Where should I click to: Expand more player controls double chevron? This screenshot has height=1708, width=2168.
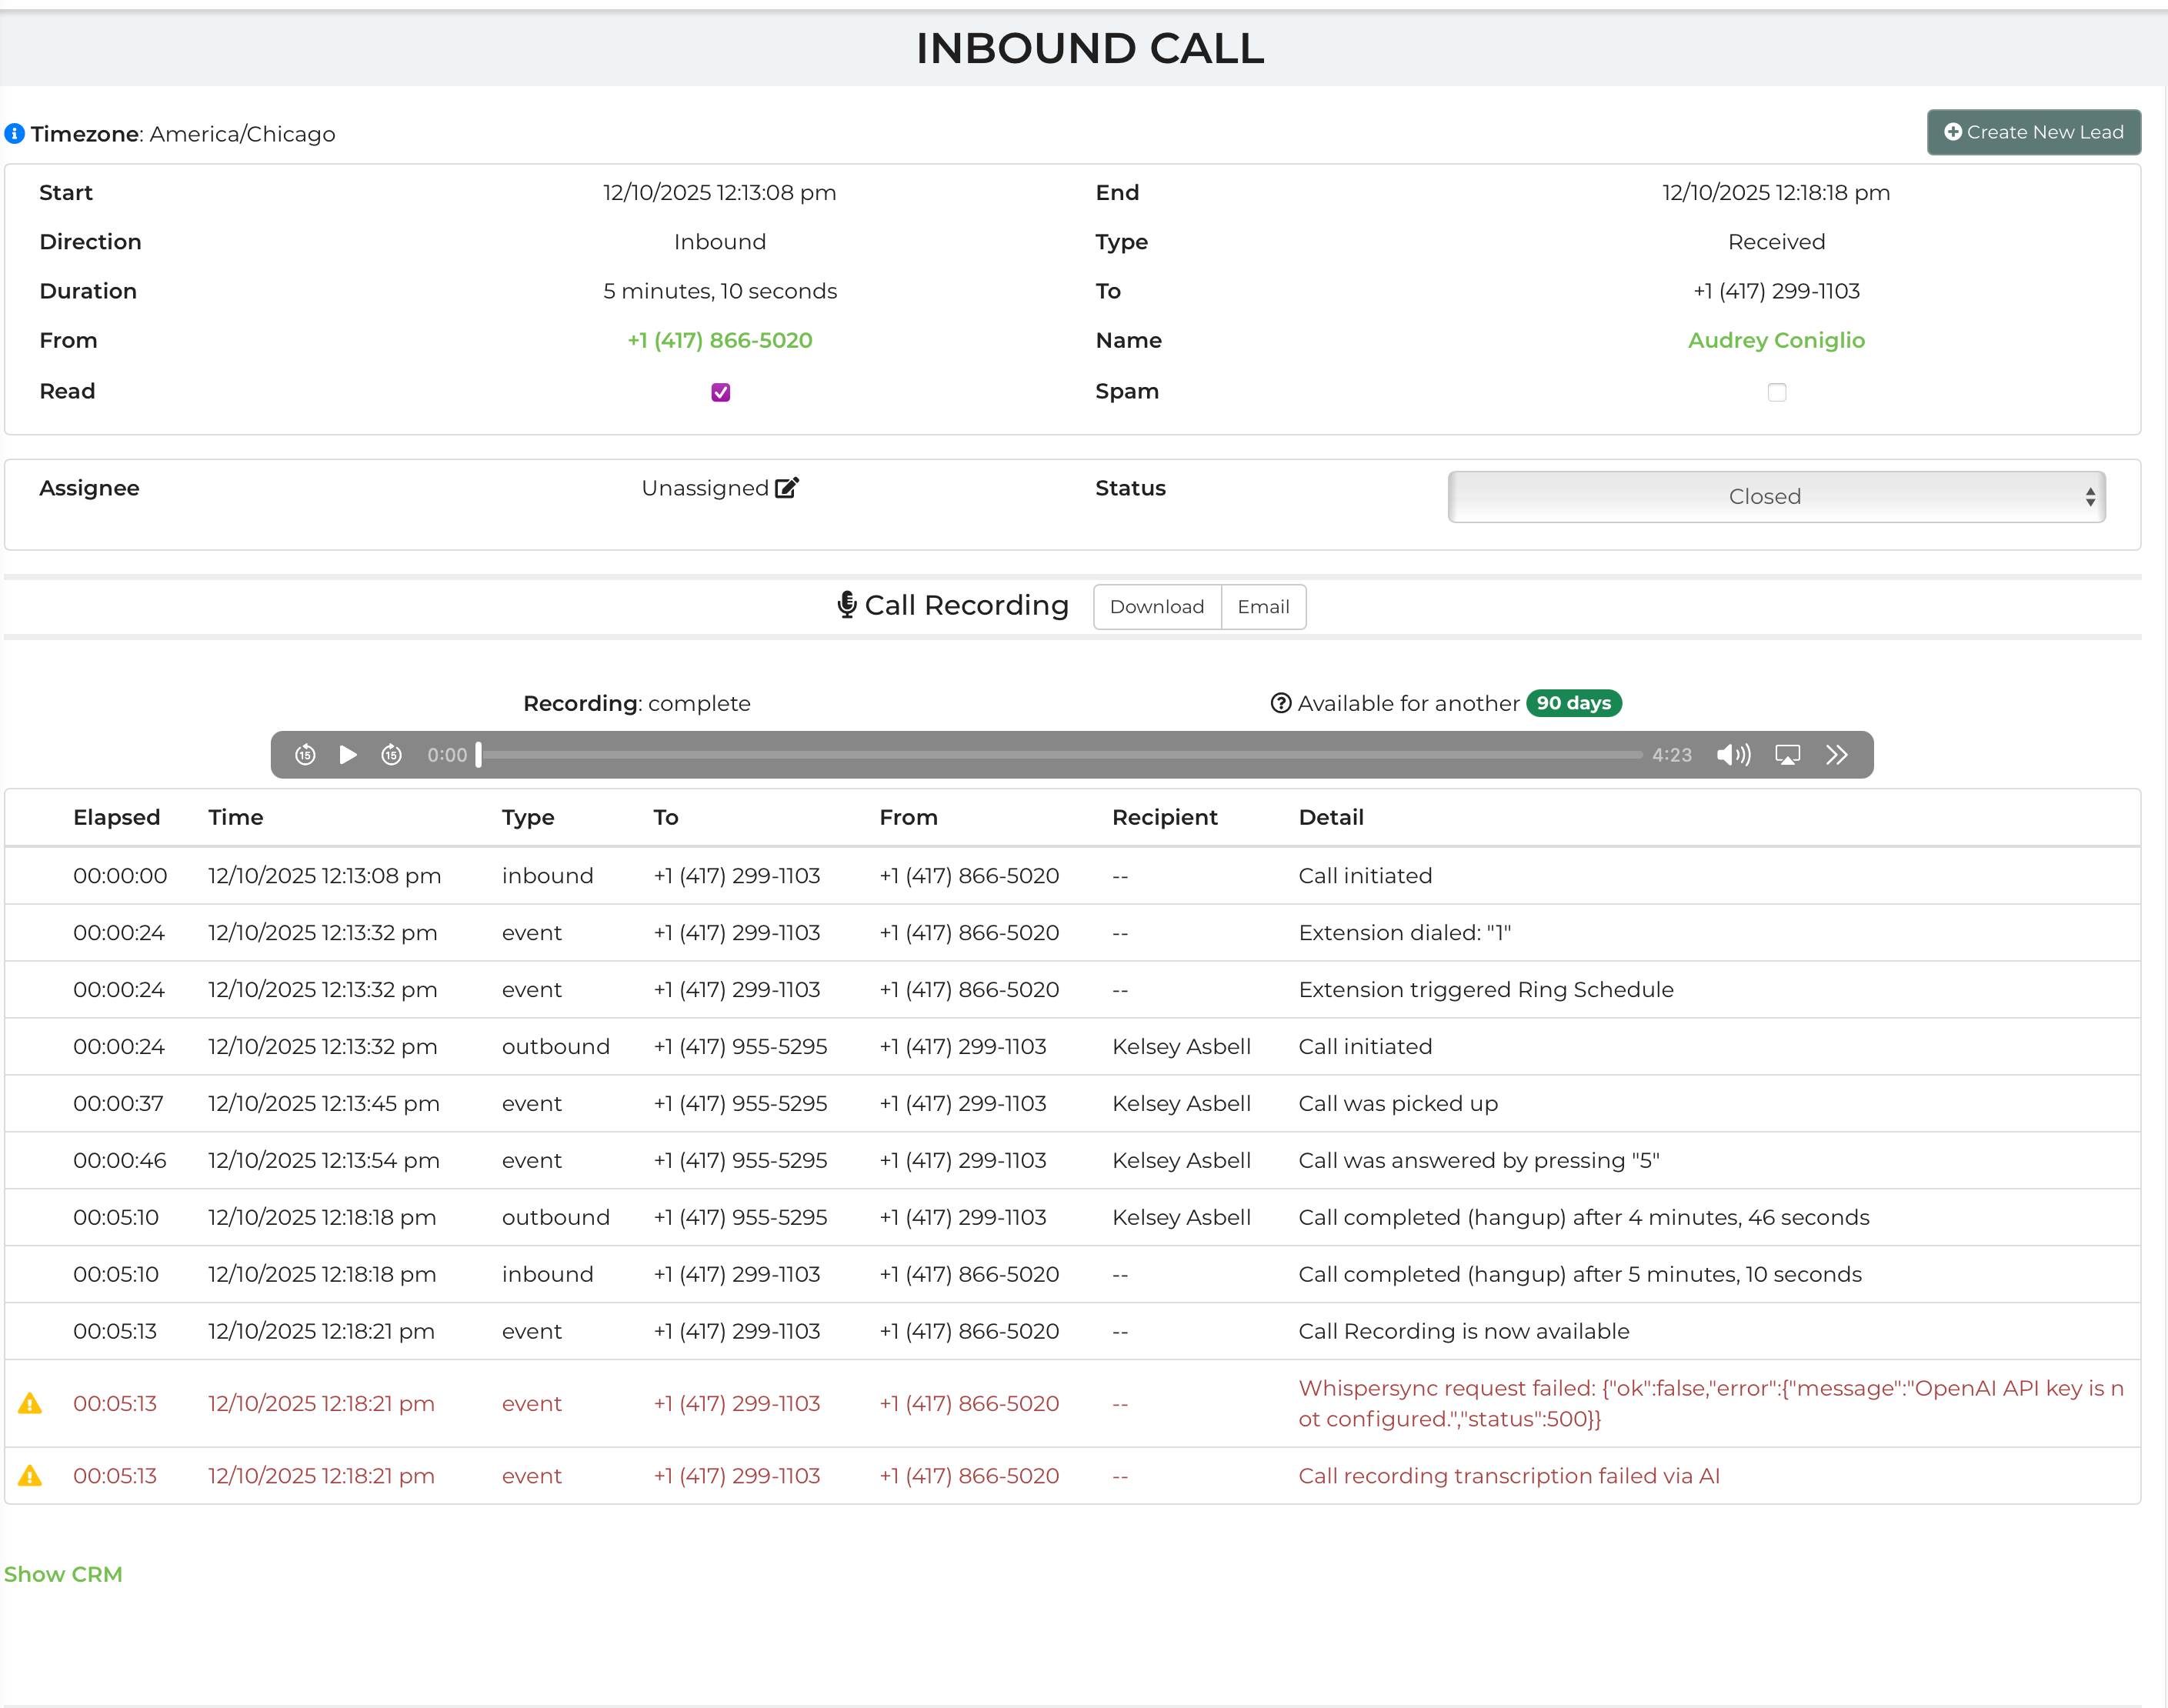pos(1836,755)
